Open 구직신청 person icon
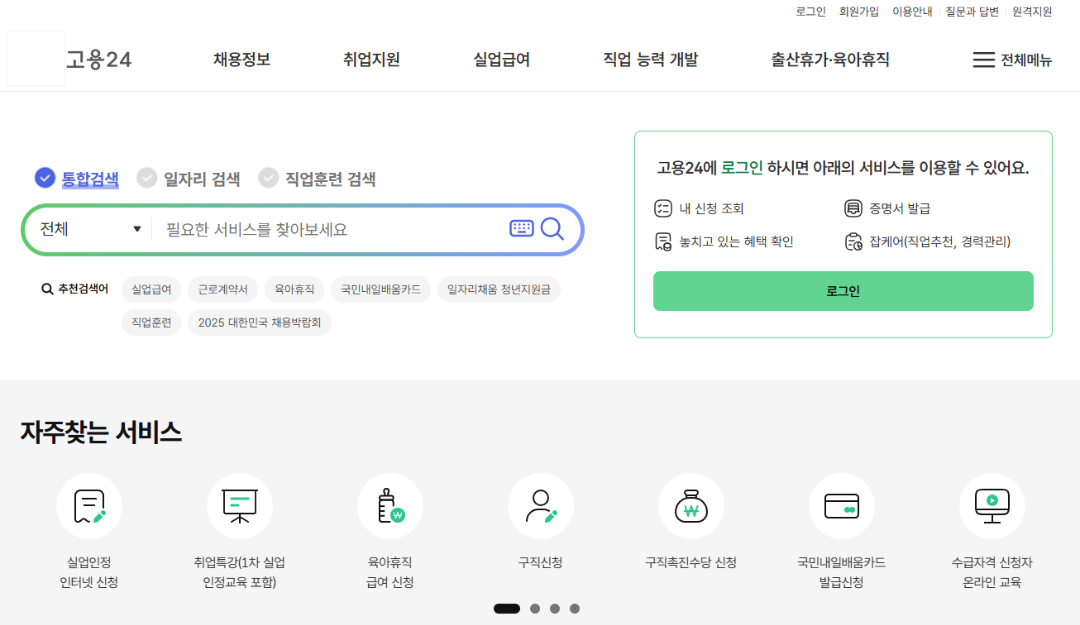This screenshot has height=625, width=1080. click(x=541, y=506)
